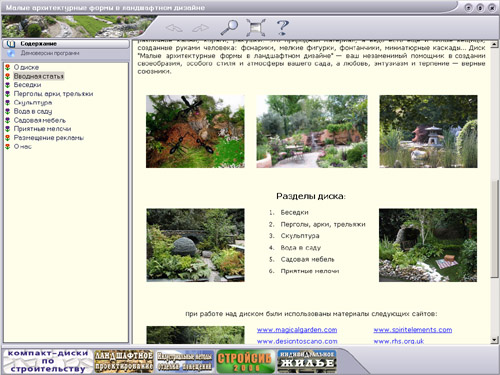Open Беседки section in sidebar
The width and height of the screenshot is (500, 375).
(27, 85)
